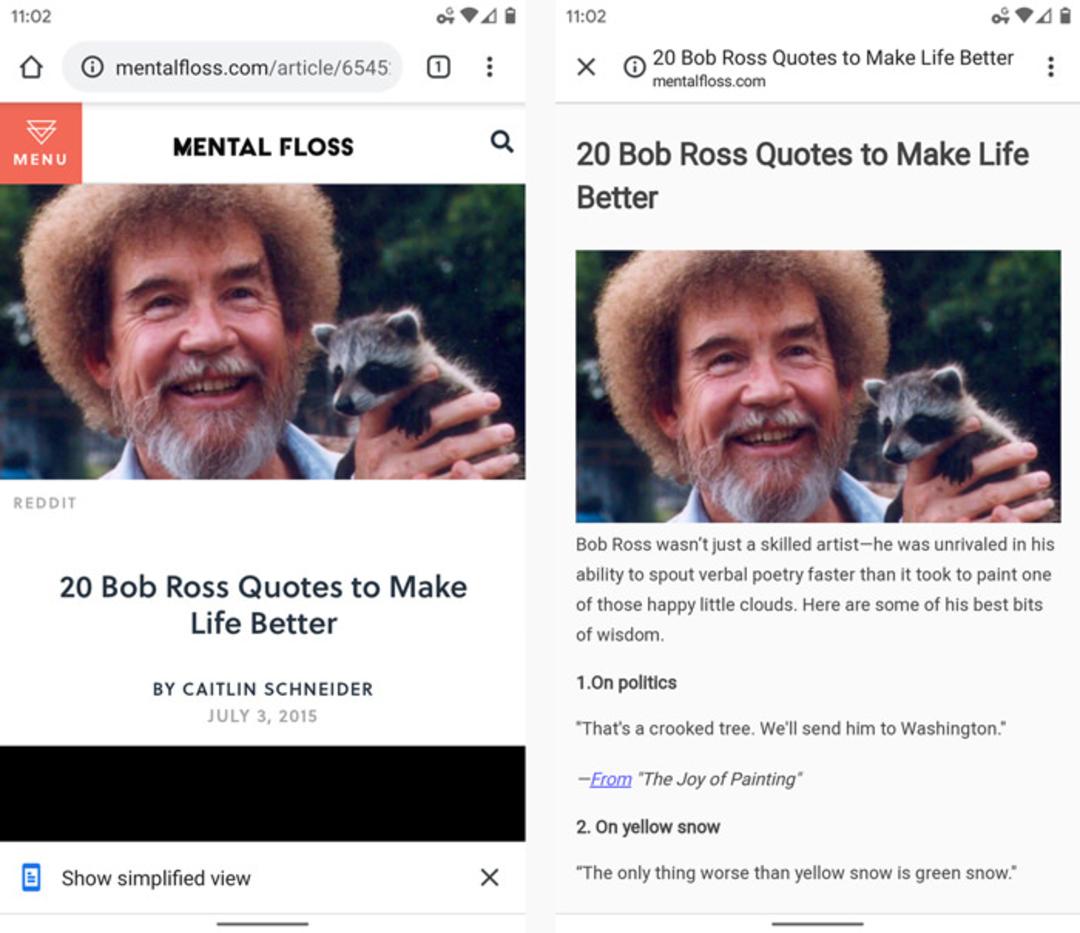Tap the Bob Ross photo in article
1080x933 pixels.
pyautogui.click(x=262, y=332)
